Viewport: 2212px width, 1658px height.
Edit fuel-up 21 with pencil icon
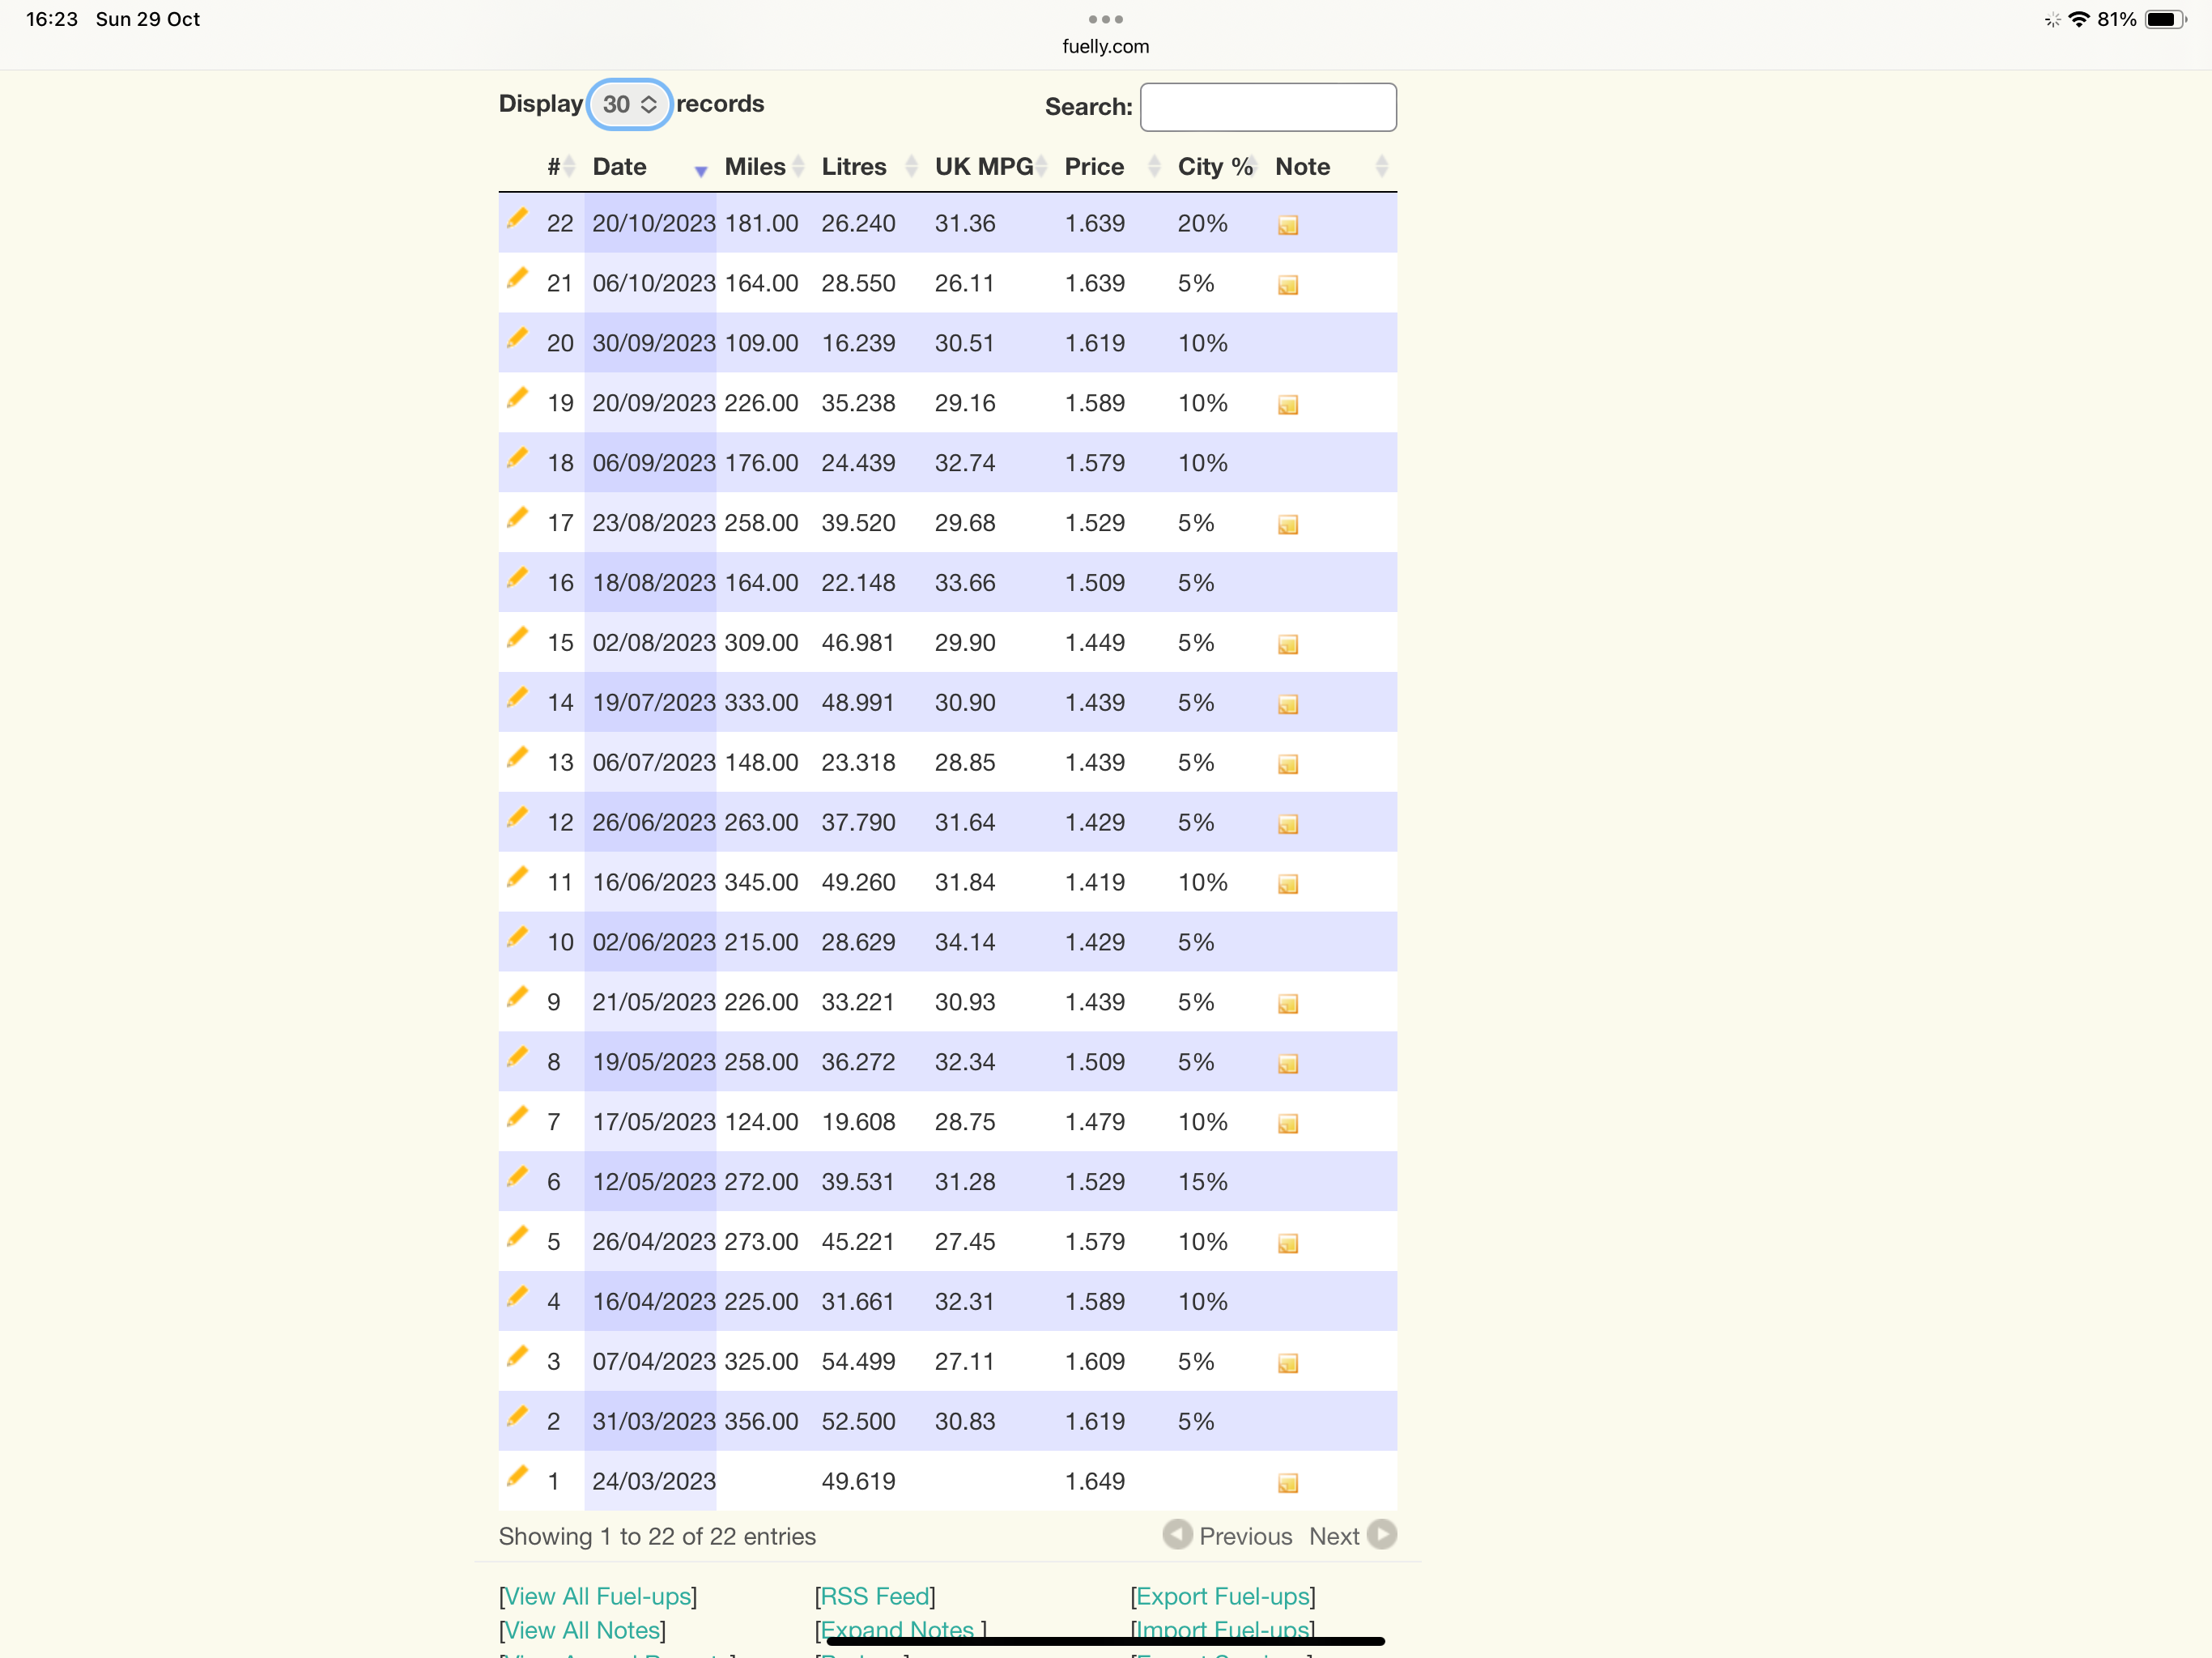click(517, 278)
